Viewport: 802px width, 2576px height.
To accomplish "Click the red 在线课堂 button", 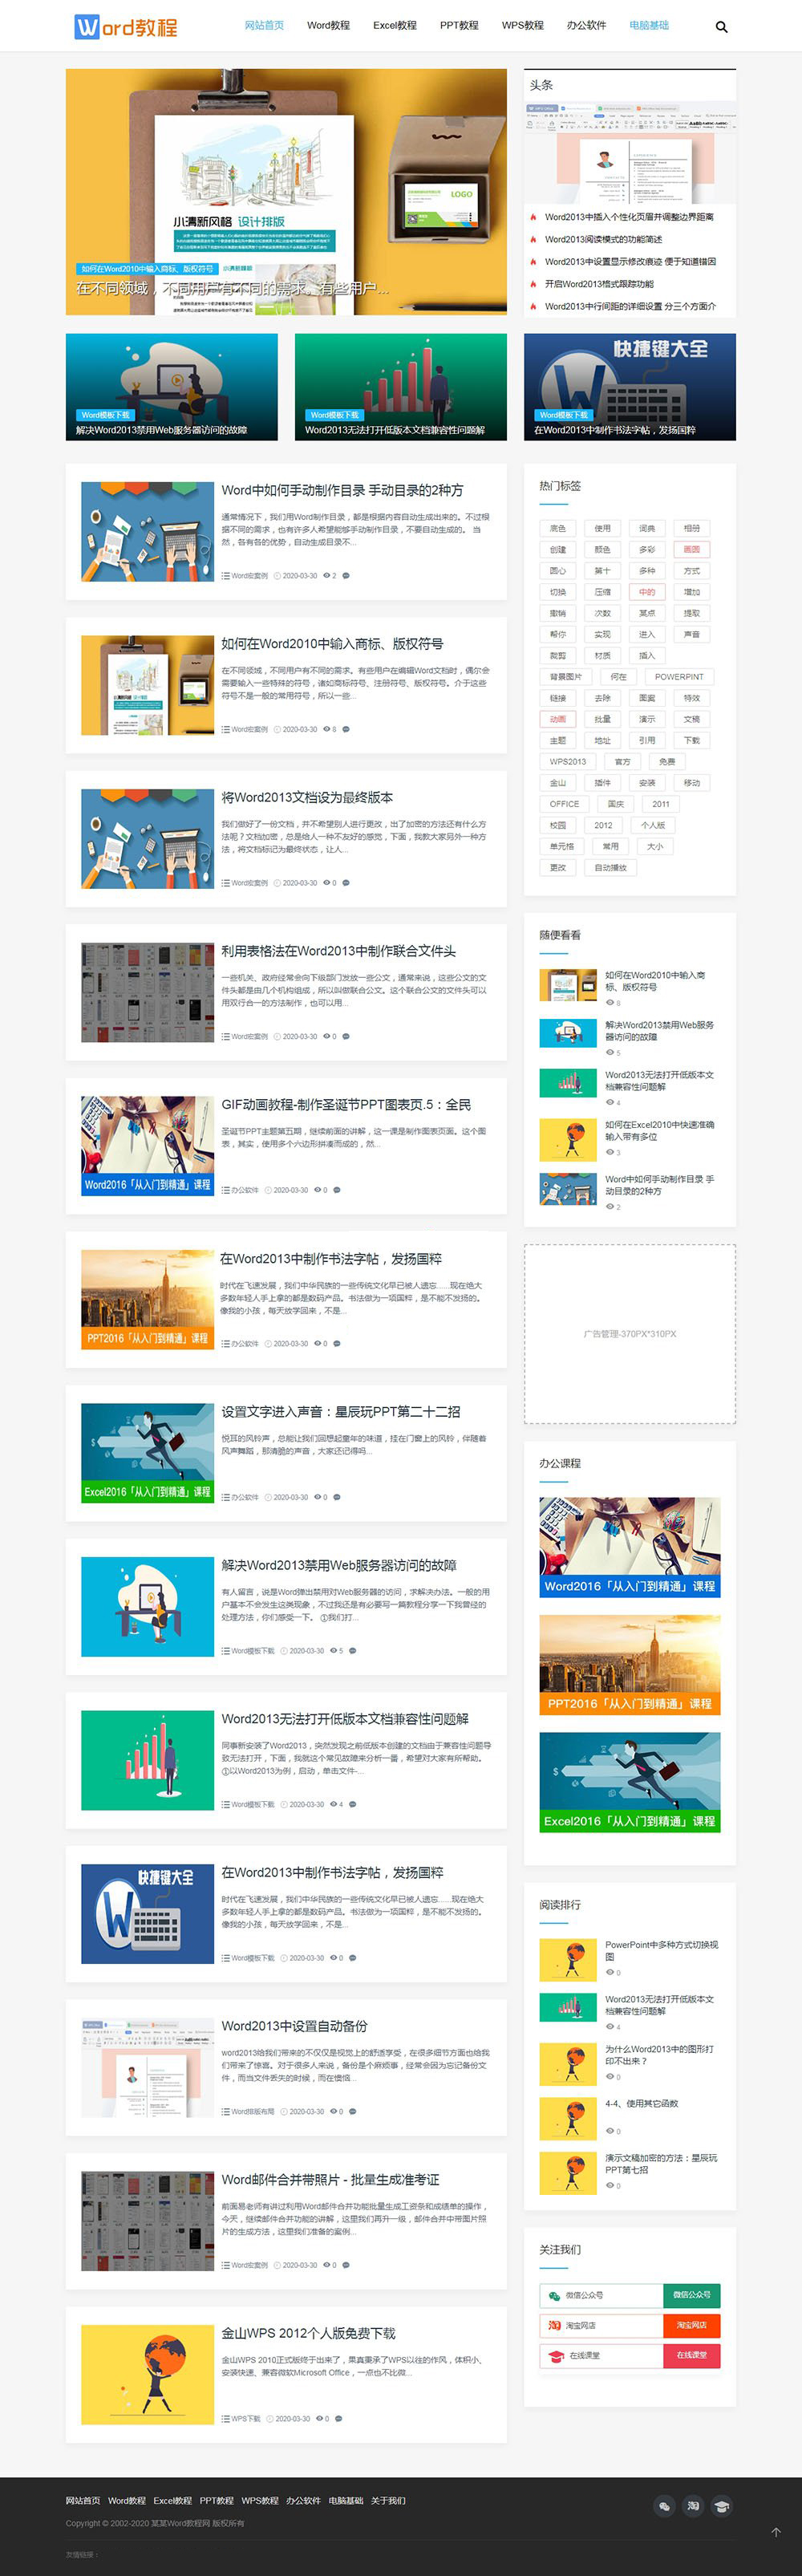I will (x=692, y=2355).
